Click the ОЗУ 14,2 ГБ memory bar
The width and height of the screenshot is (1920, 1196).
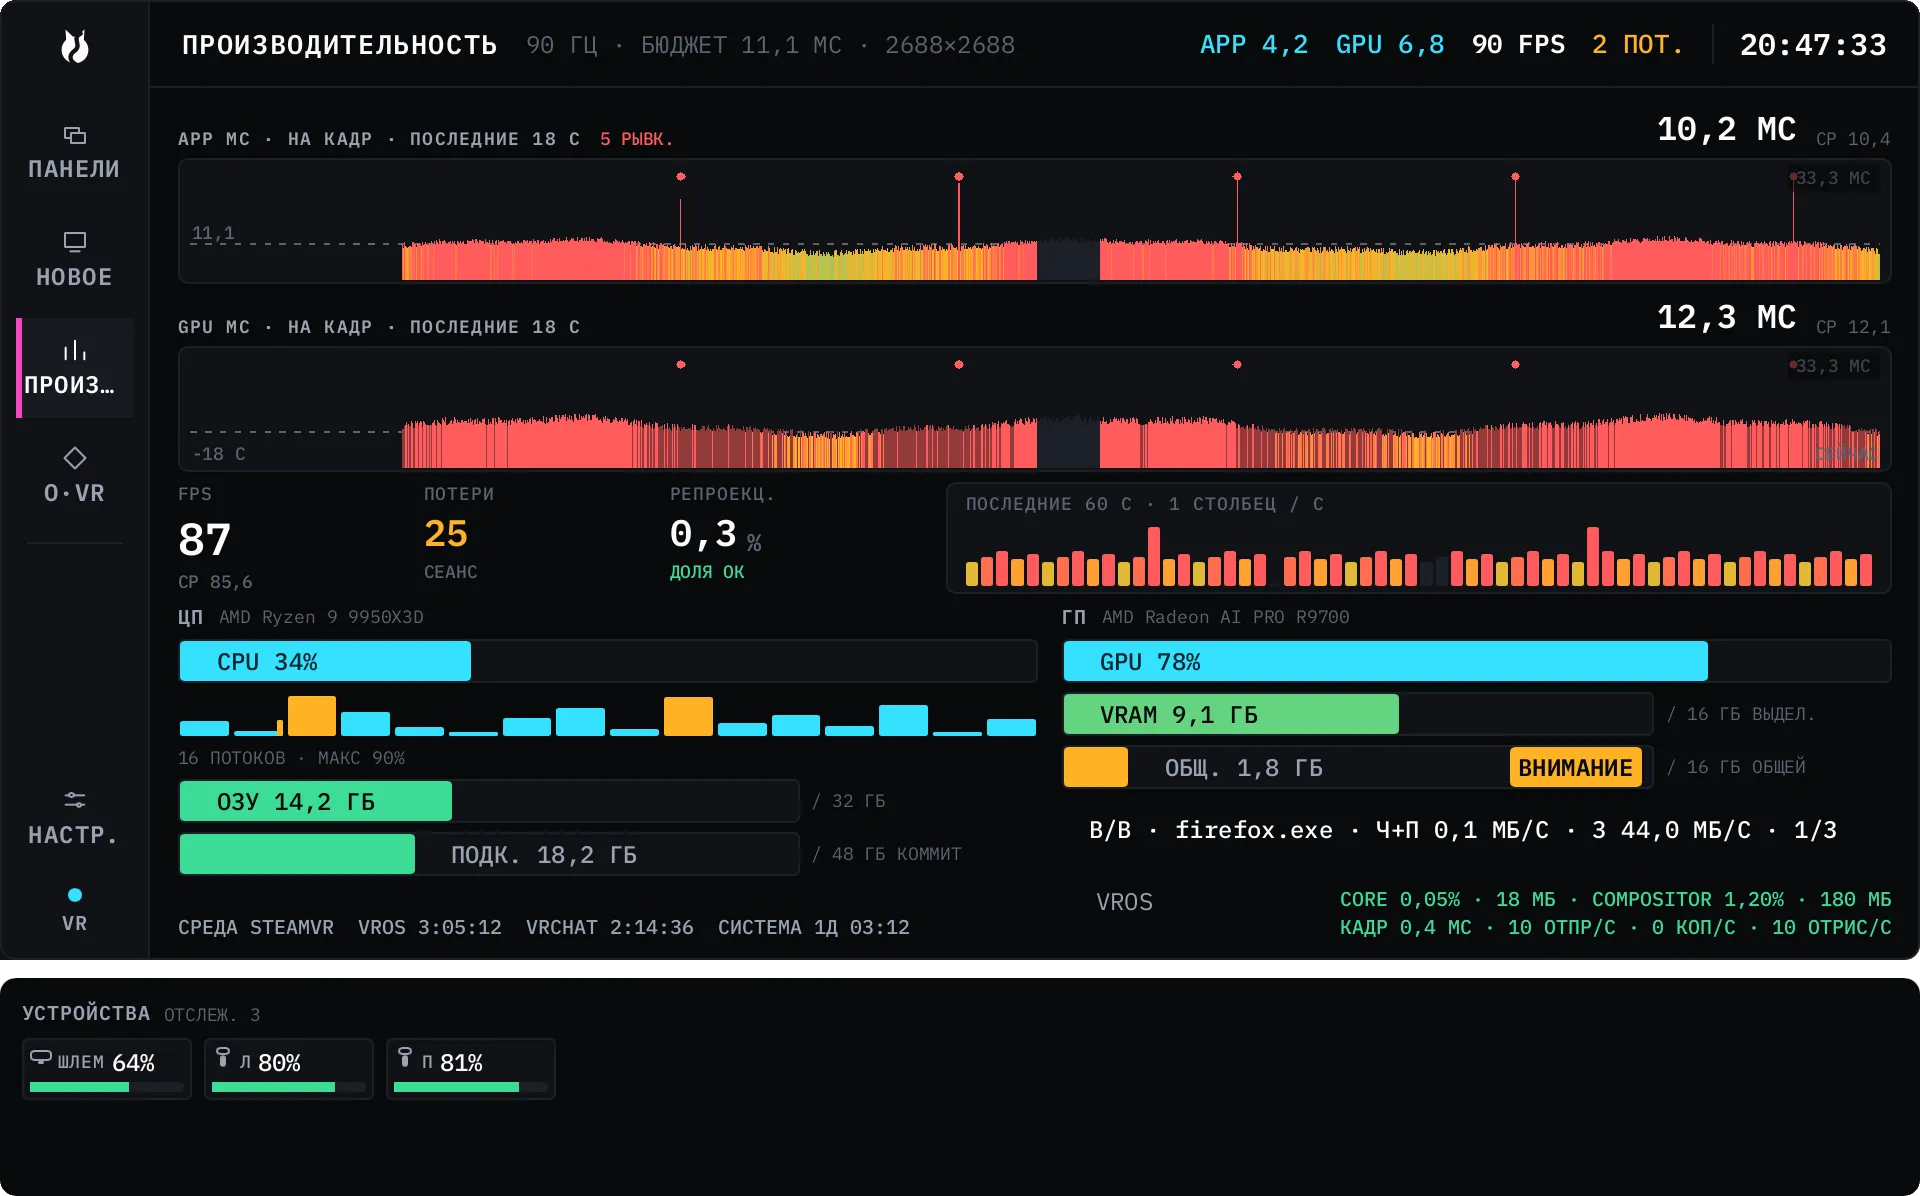click(489, 801)
